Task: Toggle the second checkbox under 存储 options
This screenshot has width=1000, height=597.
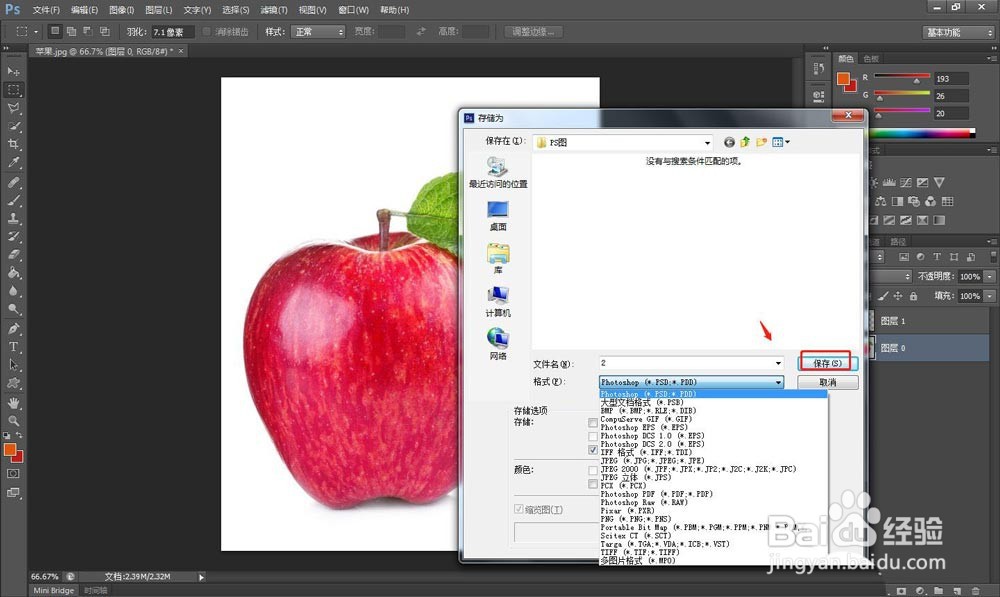Action: click(593, 437)
